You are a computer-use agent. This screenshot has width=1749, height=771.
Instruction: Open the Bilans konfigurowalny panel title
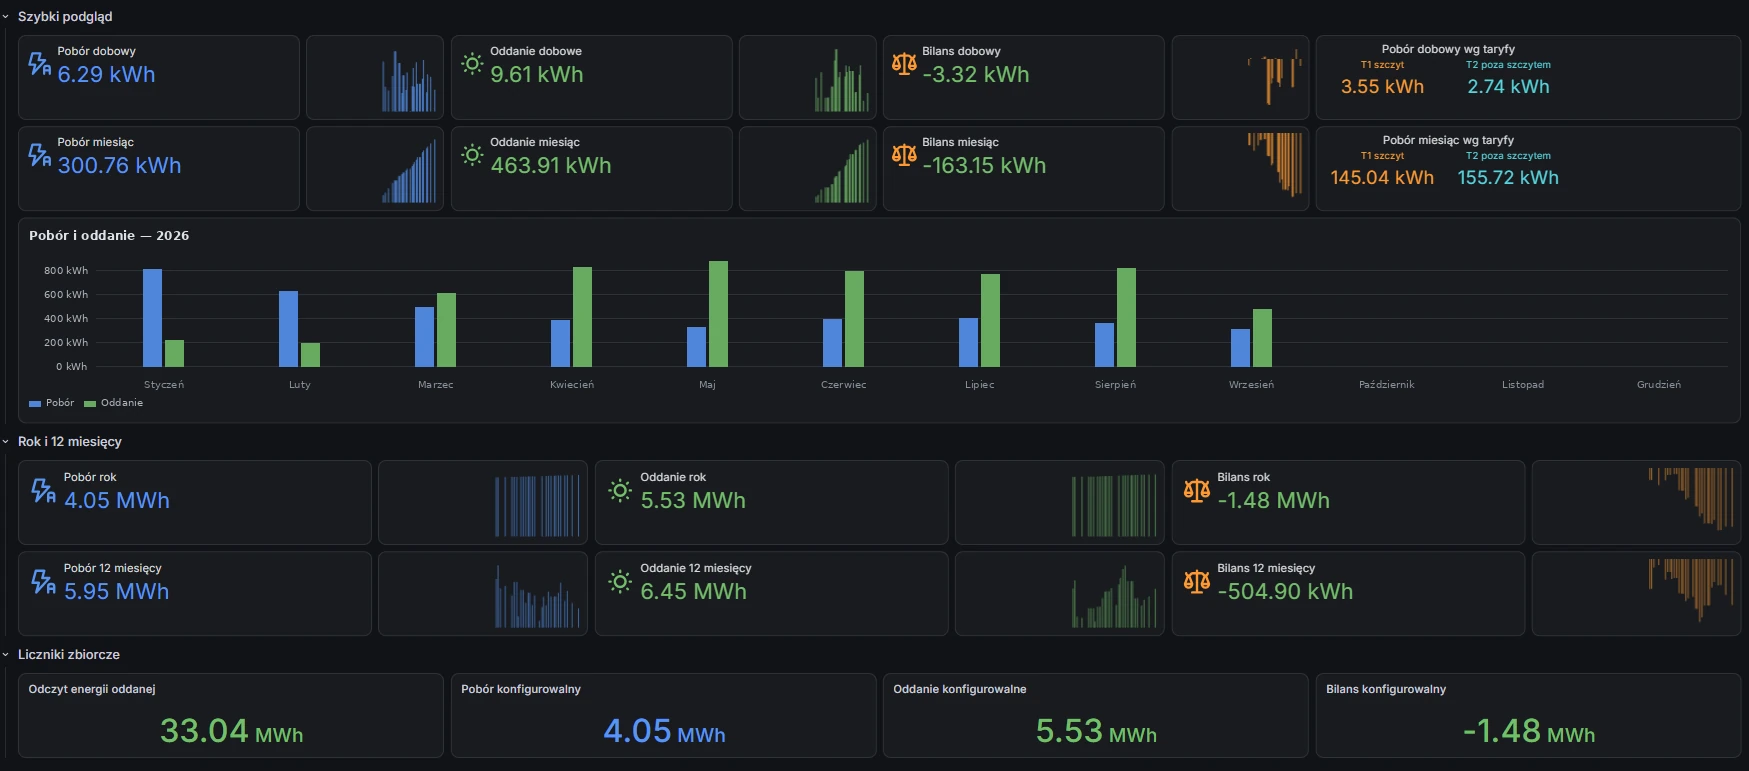tap(1386, 689)
